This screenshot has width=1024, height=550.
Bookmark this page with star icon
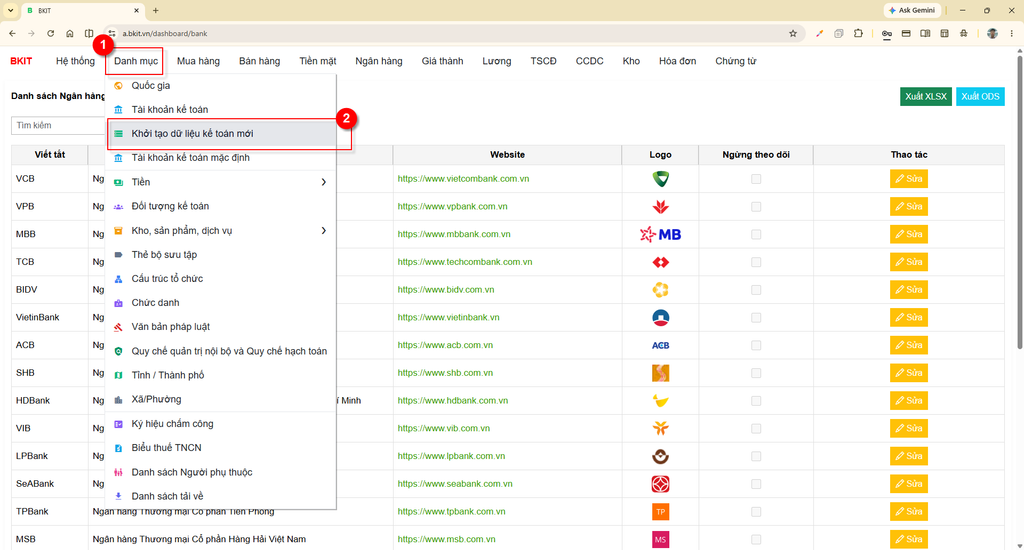(x=793, y=33)
